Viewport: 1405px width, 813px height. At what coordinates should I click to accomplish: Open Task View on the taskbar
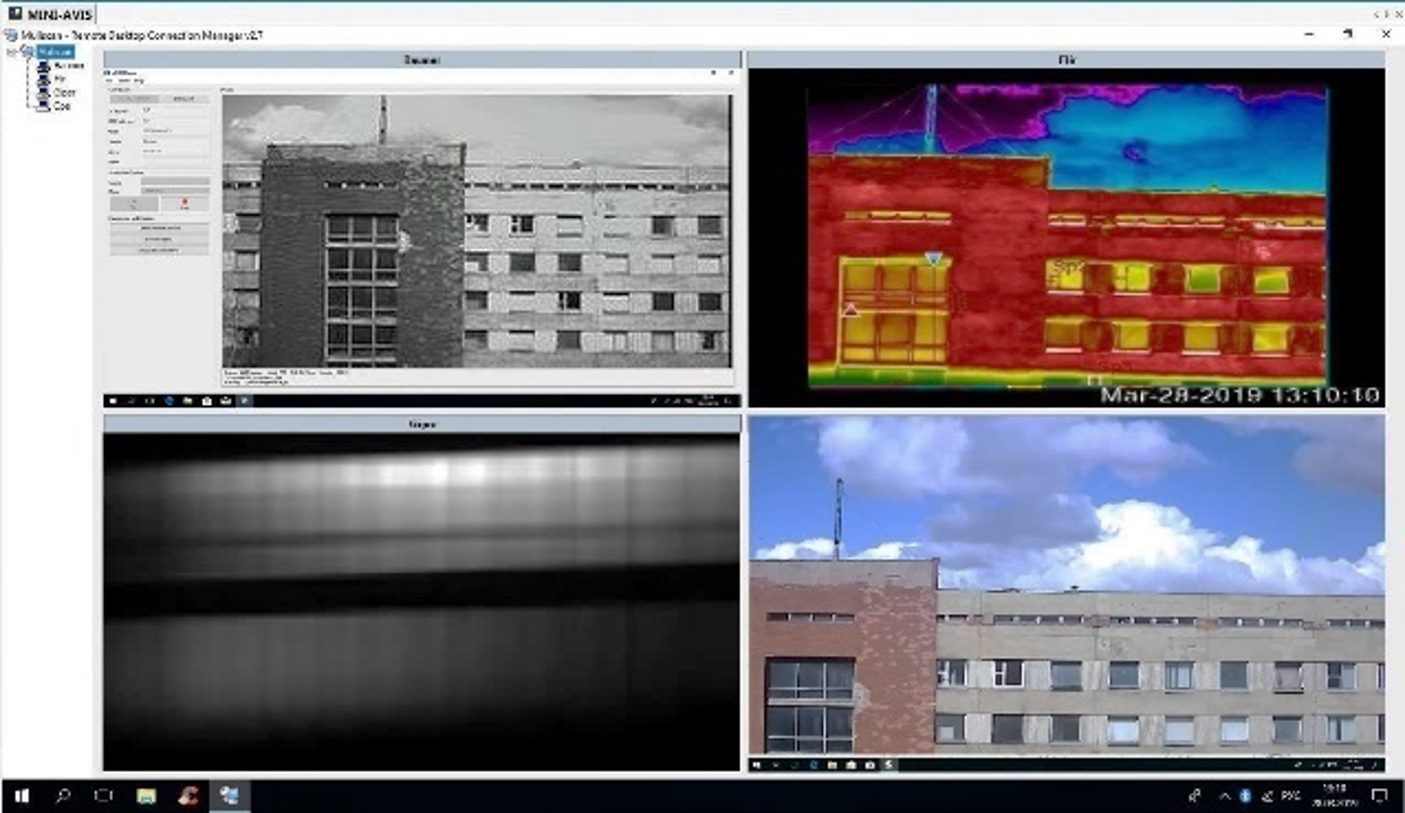(104, 796)
